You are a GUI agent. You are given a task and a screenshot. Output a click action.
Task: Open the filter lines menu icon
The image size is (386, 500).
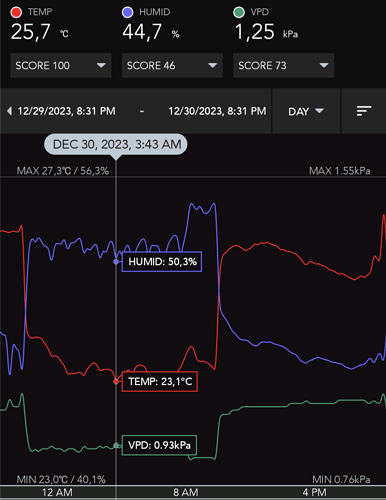[364, 111]
